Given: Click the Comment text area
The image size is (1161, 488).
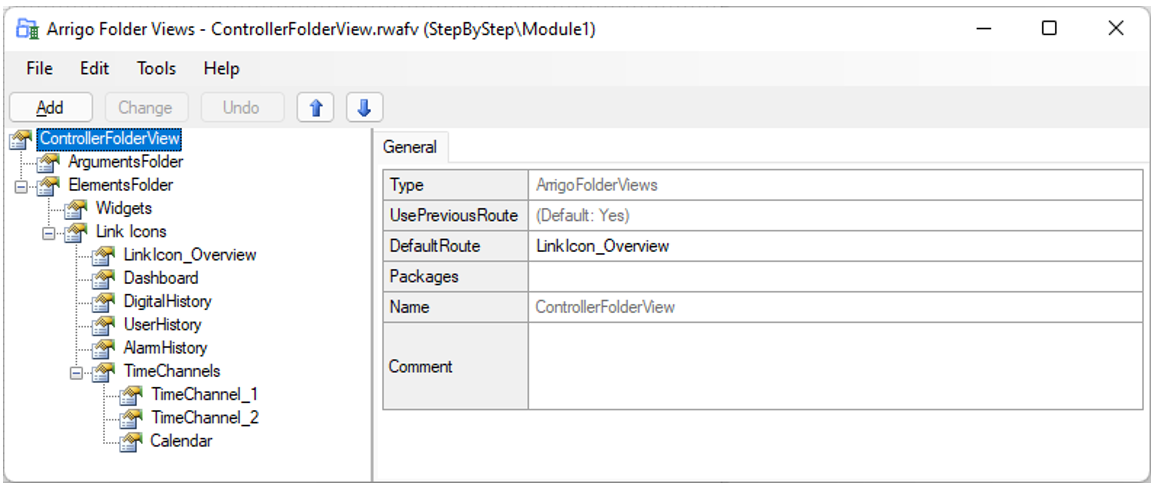Looking at the screenshot, I should [835, 366].
